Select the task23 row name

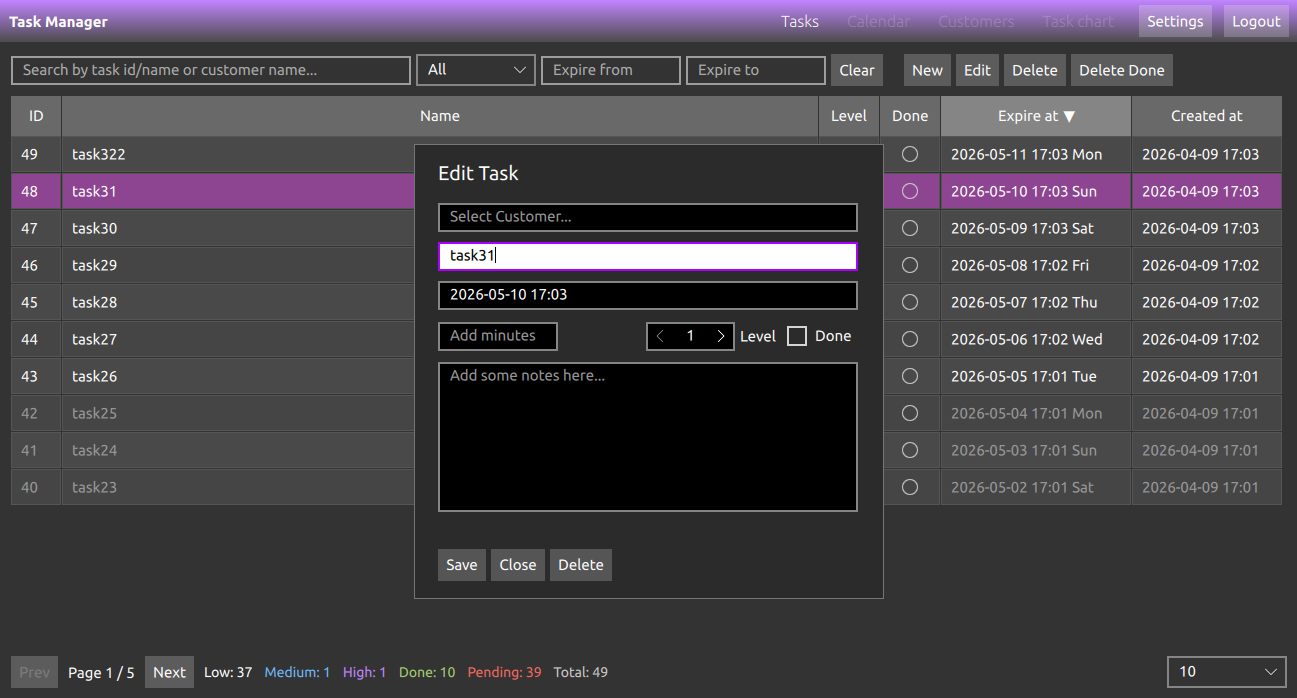(x=95, y=487)
